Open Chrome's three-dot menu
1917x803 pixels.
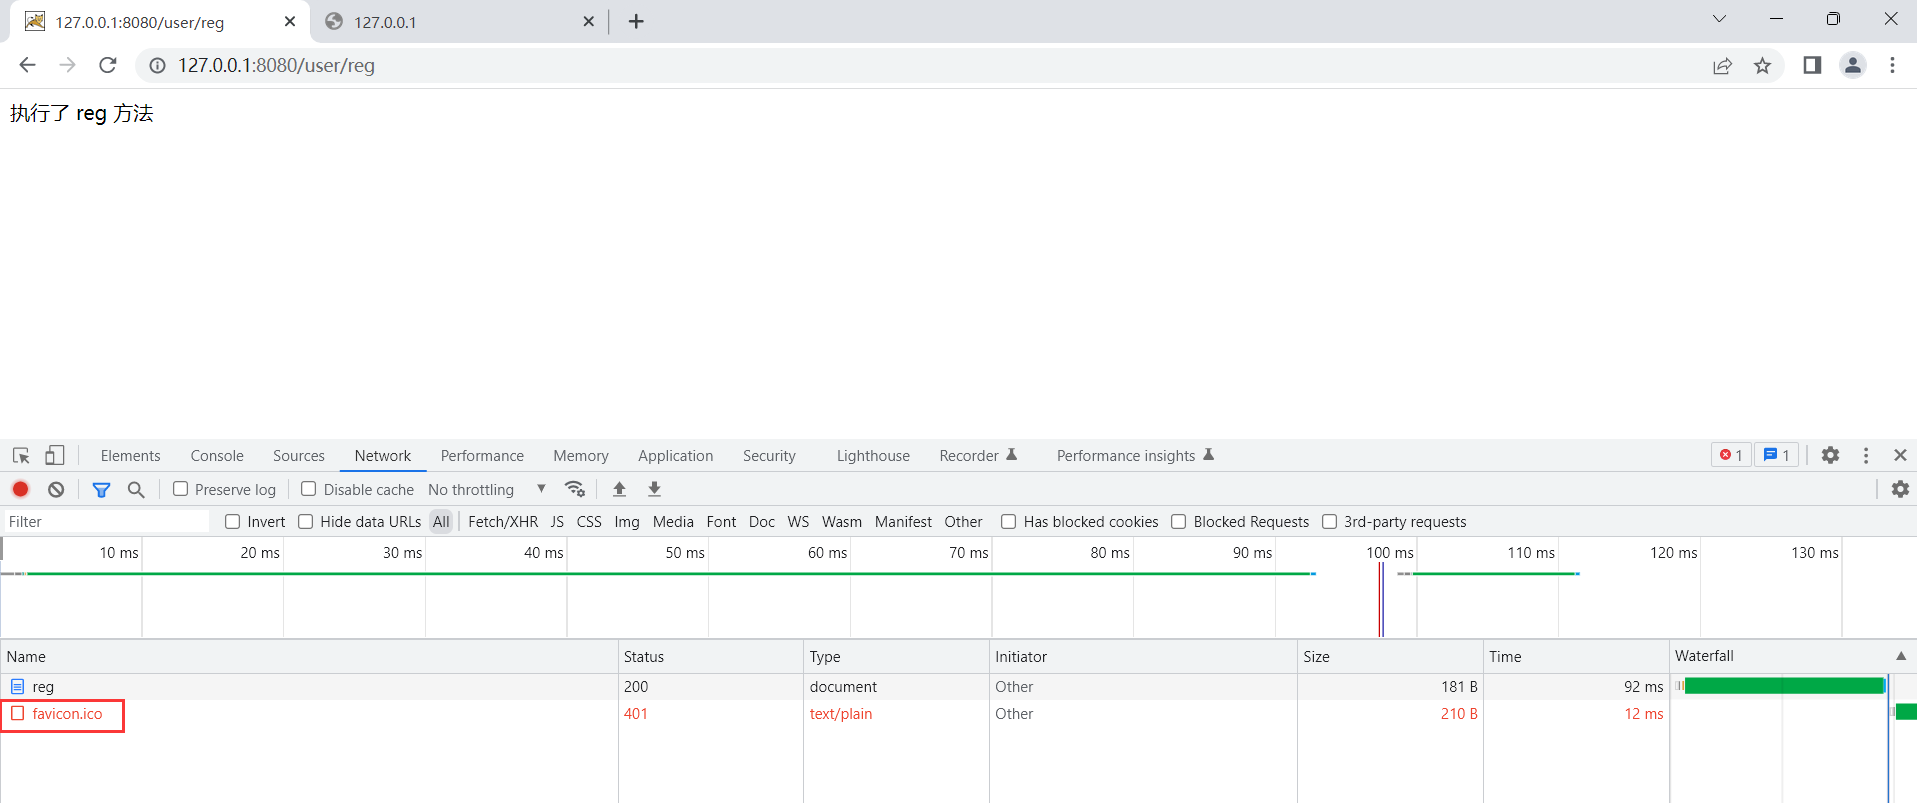pos(1892,65)
